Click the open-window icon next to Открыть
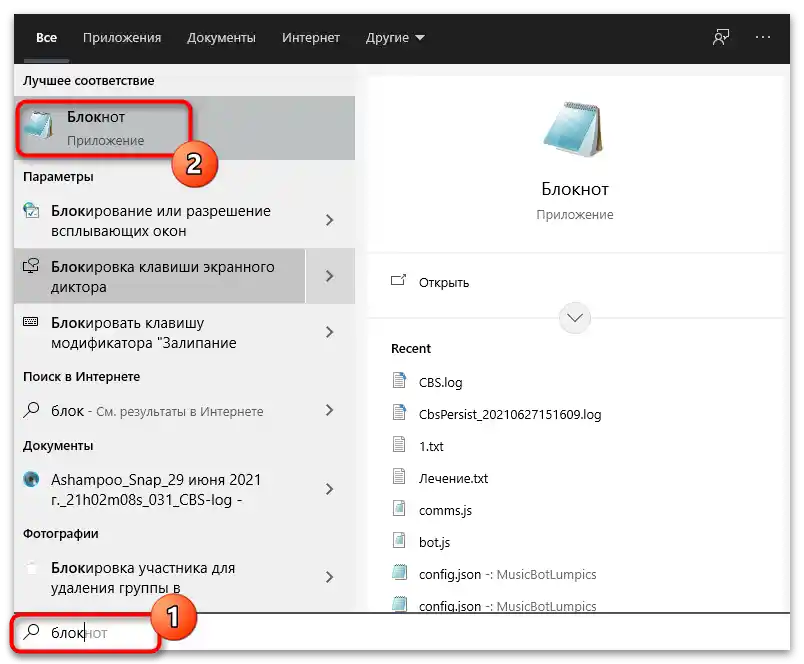The image size is (804, 664). click(398, 280)
